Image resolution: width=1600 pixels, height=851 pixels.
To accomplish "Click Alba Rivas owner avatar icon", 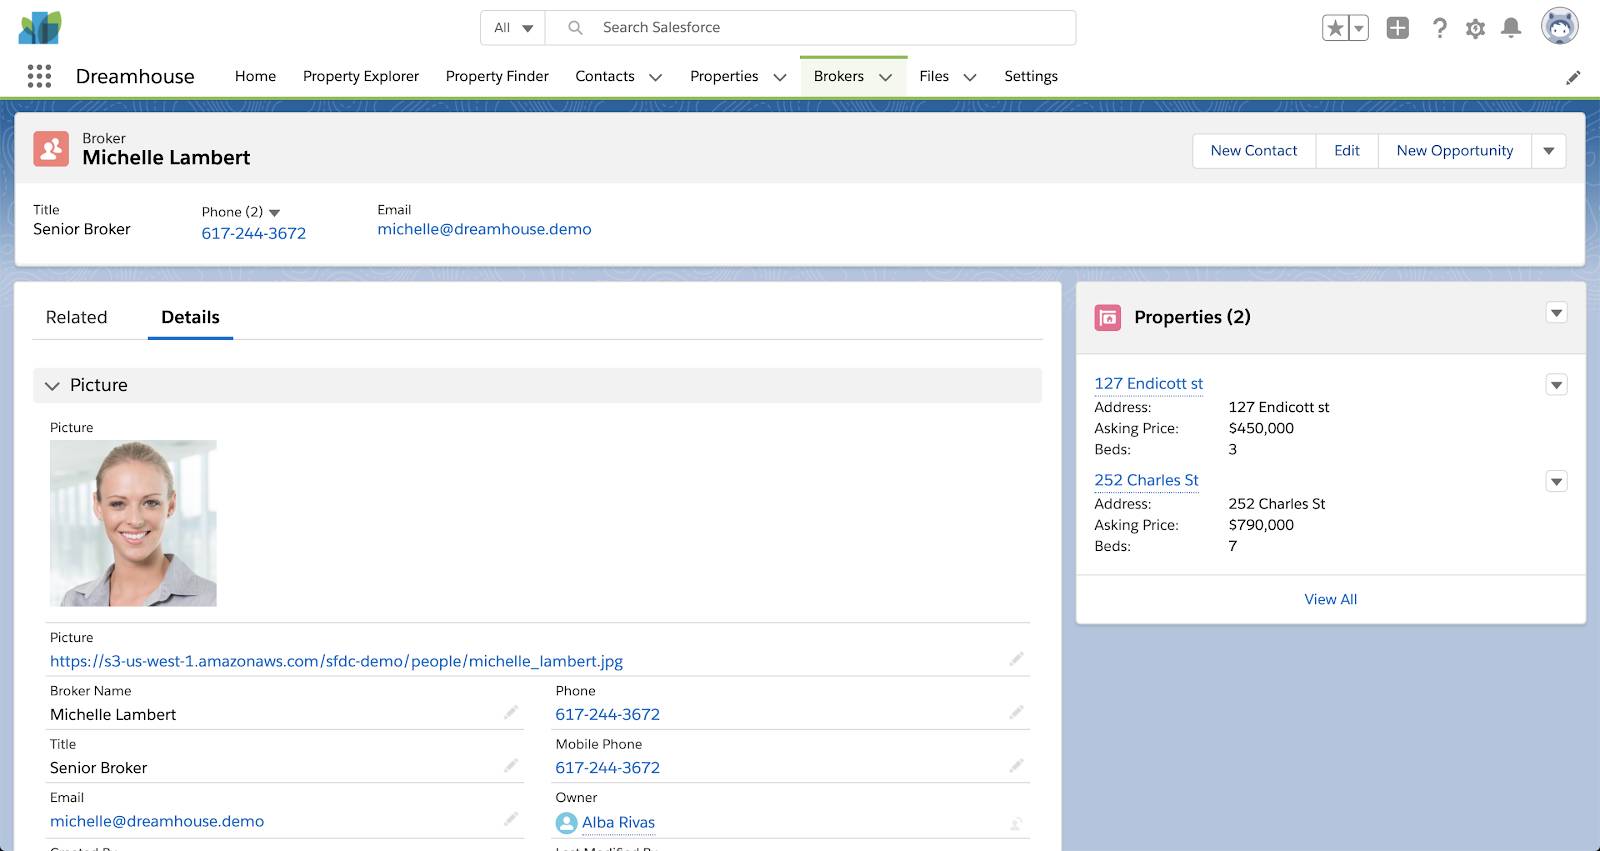I will tap(566, 823).
